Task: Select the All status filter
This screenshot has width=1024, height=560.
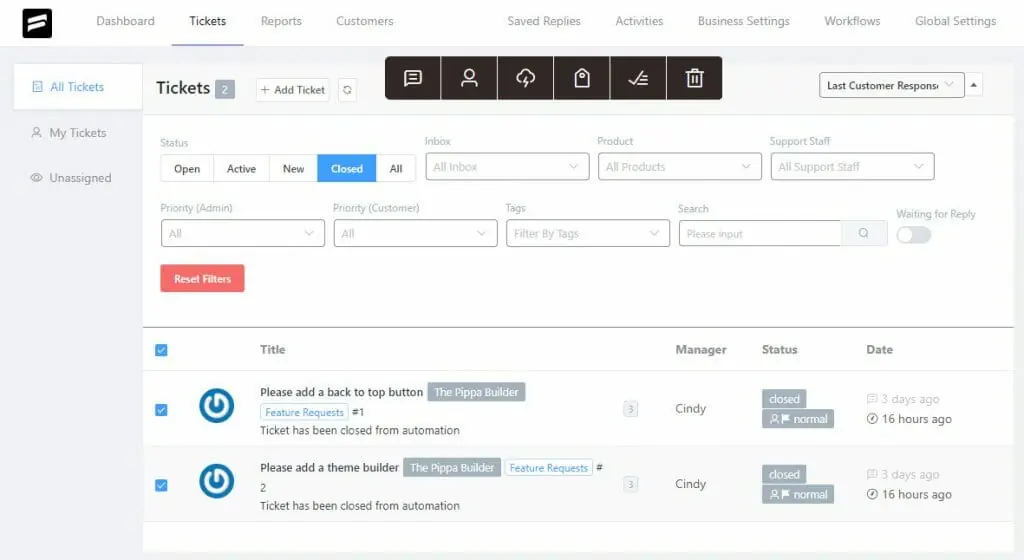Action: click(396, 168)
